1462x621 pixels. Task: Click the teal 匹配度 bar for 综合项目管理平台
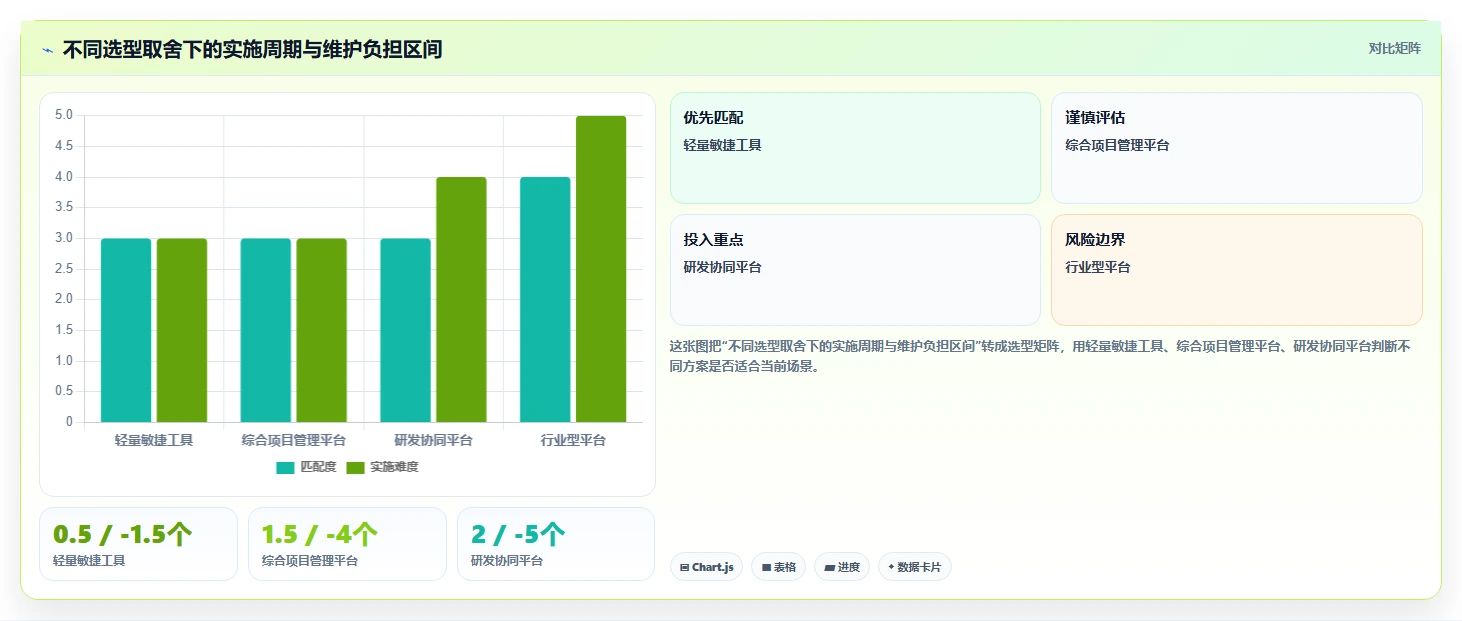coord(266,330)
